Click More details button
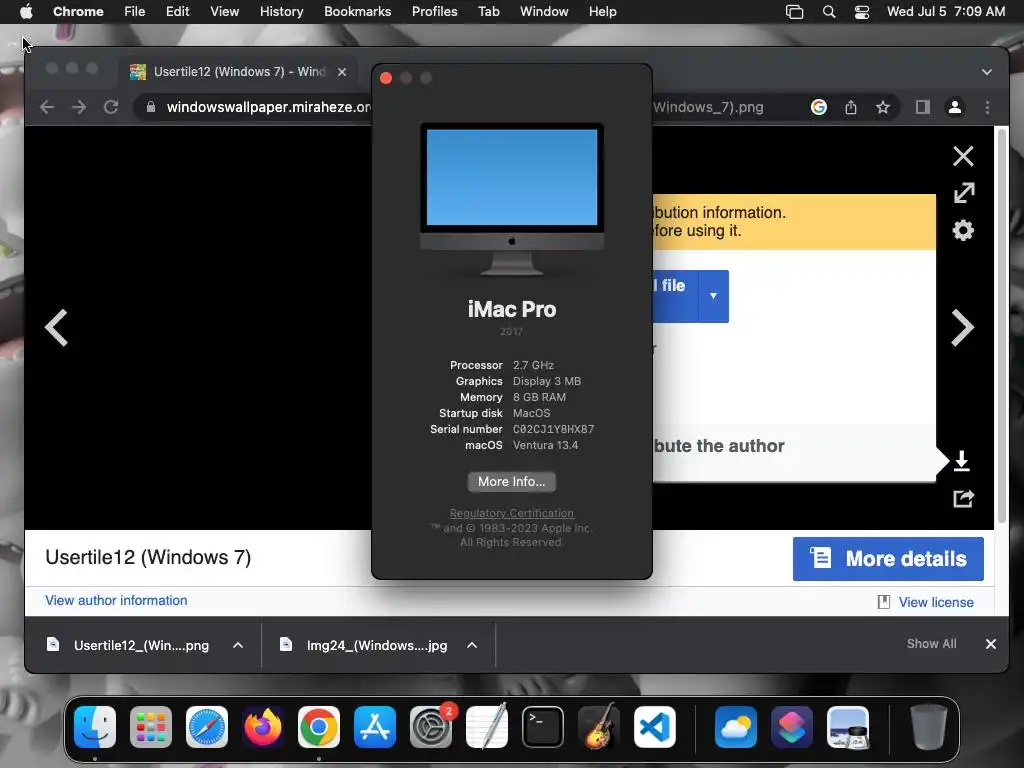Screen dimensions: 1024x768 (x=888, y=559)
